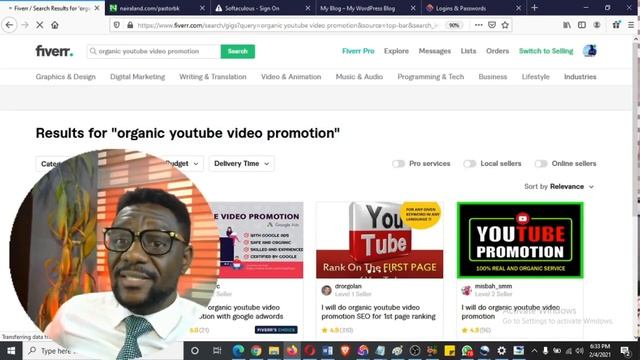The image size is (640, 360).
Task: Open File Explorer from taskbar
Action: (274, 351)
